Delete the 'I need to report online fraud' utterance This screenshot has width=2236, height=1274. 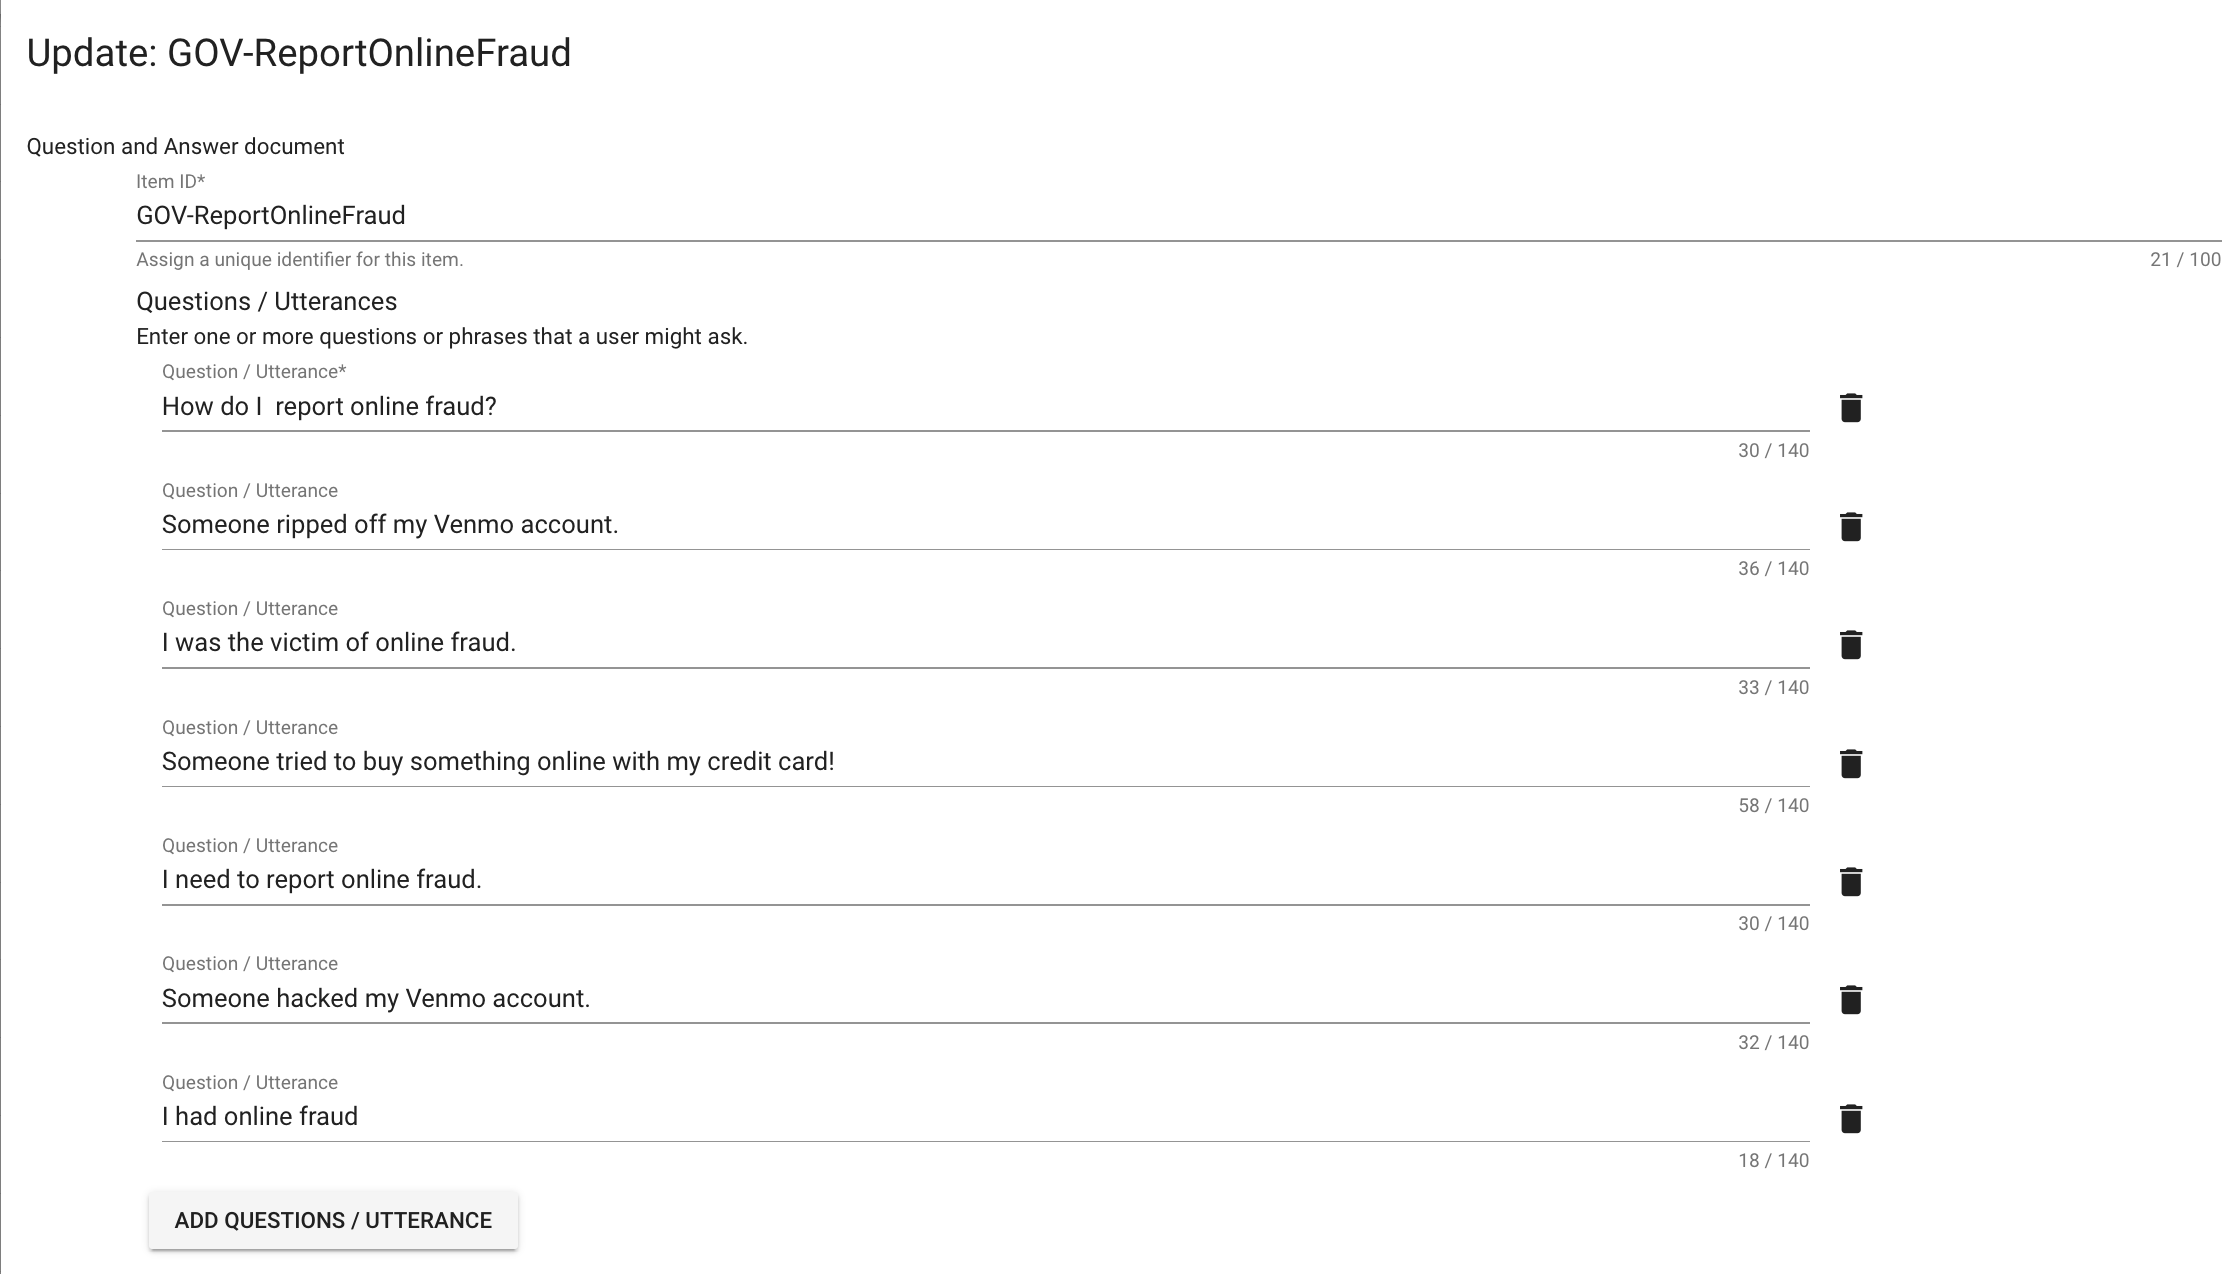pyautogui.click(x=1850, y=882)
